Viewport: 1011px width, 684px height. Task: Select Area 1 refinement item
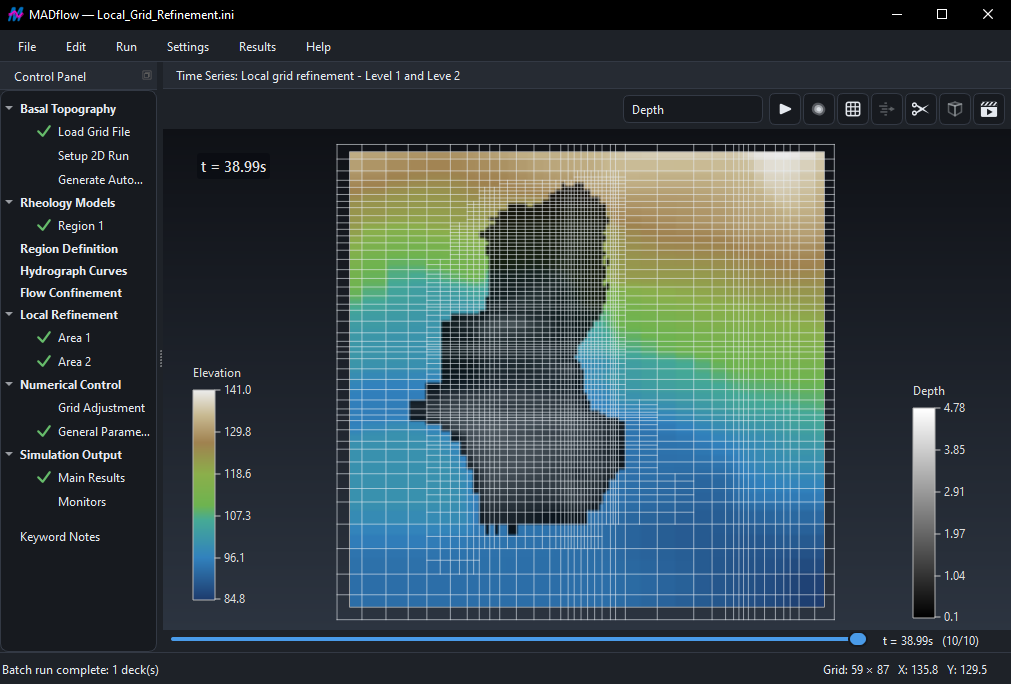coord(74,338)
